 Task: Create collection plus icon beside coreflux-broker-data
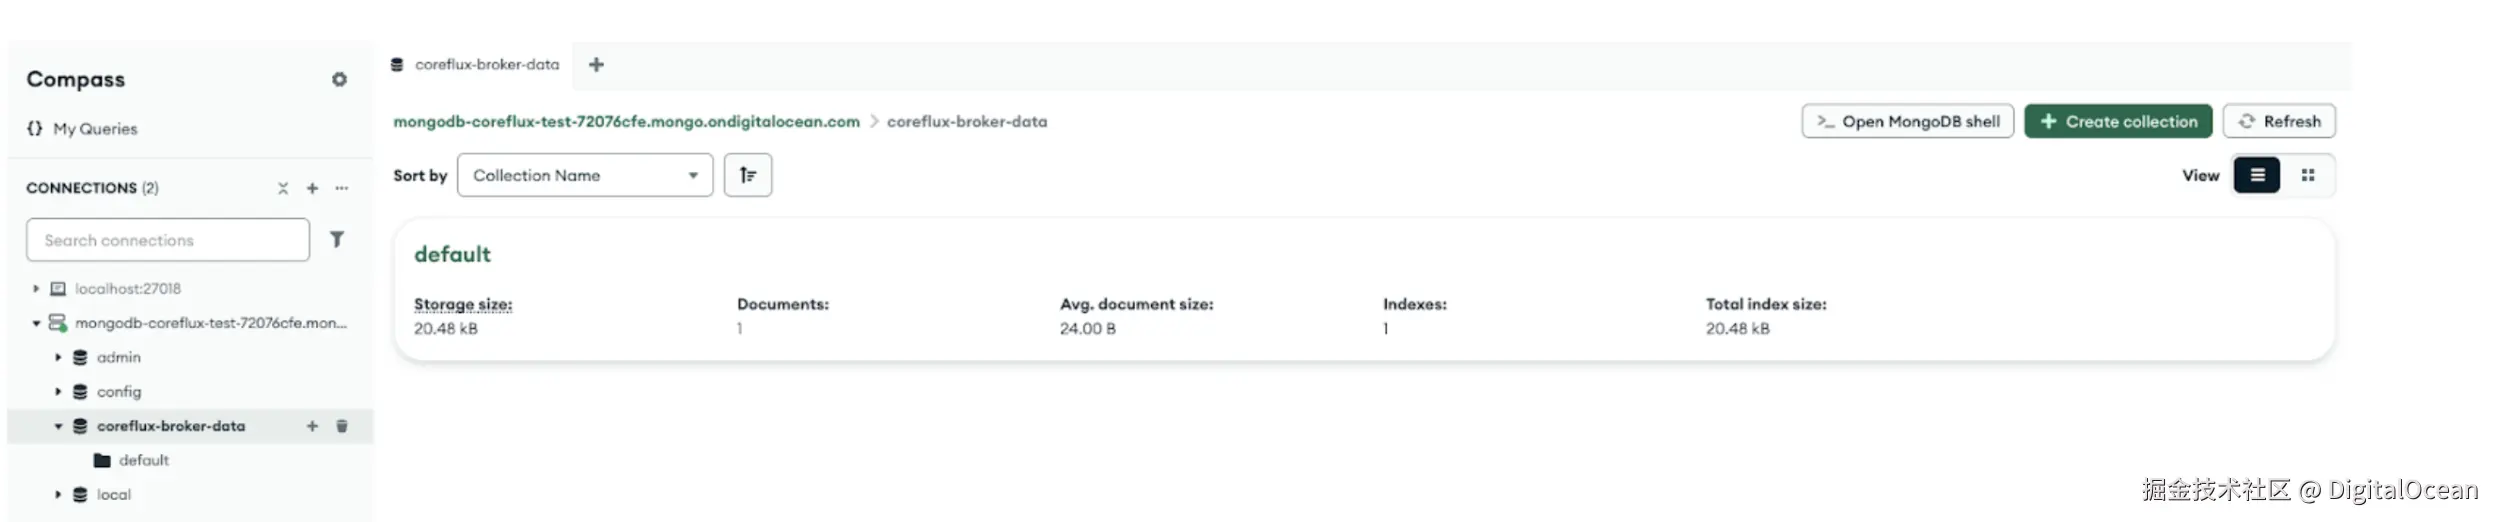[312, 426]
